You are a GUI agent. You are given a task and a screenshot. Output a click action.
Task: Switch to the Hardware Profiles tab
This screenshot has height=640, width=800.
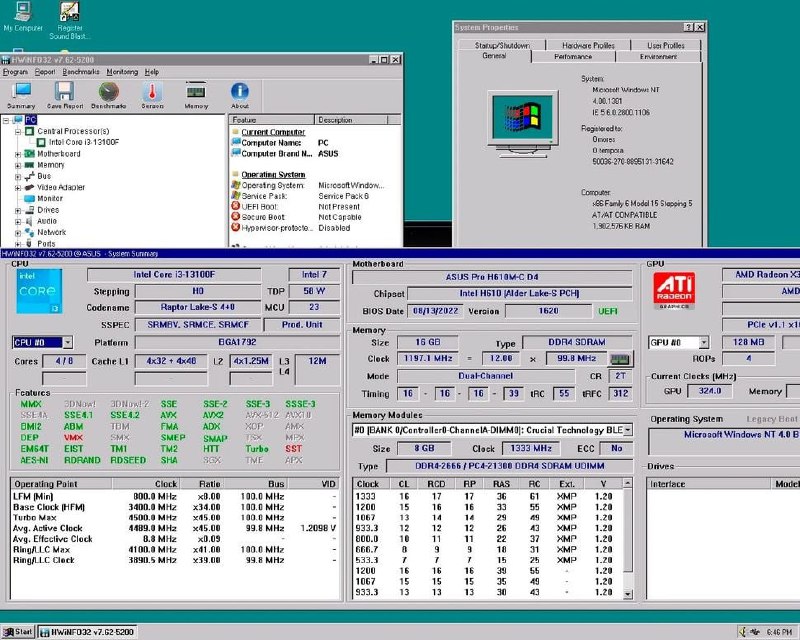point(588,45)
